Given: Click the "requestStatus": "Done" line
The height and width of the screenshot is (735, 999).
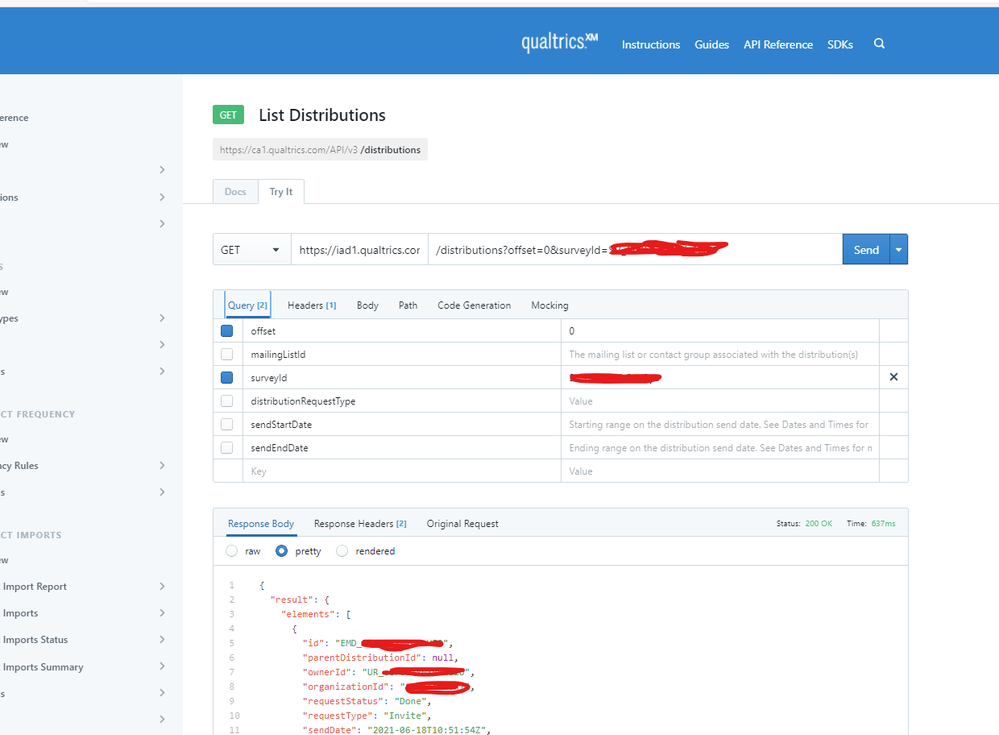Looking at the screenshot, I should [x=366, y=701].
